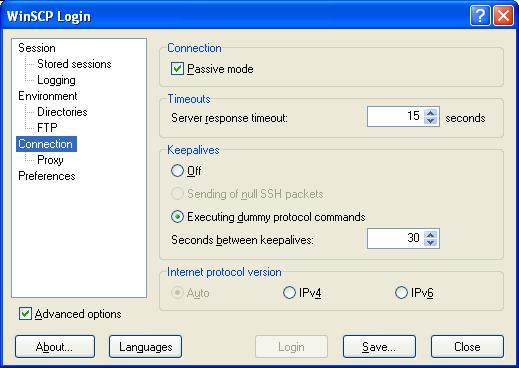Select Off keepalives radio button
Screen dimensions: 519x368
pyautogui.click(x=177, y=171)
